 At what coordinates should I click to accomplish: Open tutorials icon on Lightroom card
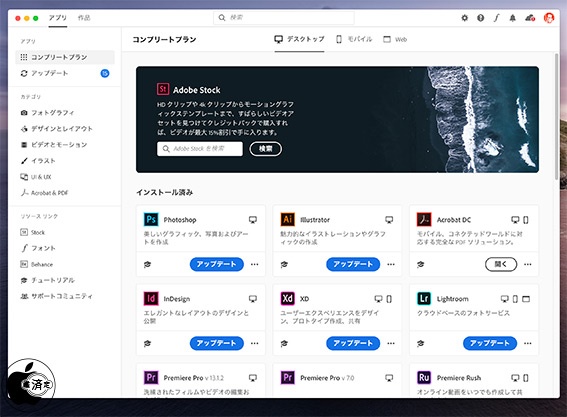[x=420, y=343]
